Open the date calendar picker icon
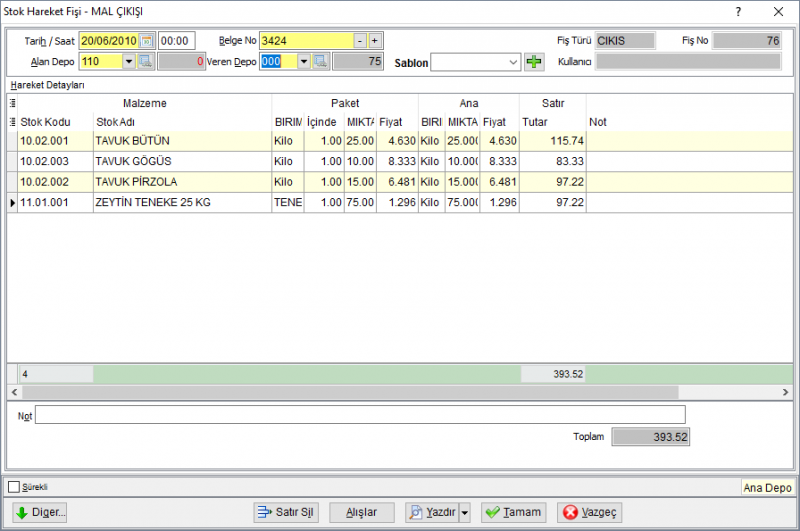This screenshot has height=531, width=800. click(147, 41)
